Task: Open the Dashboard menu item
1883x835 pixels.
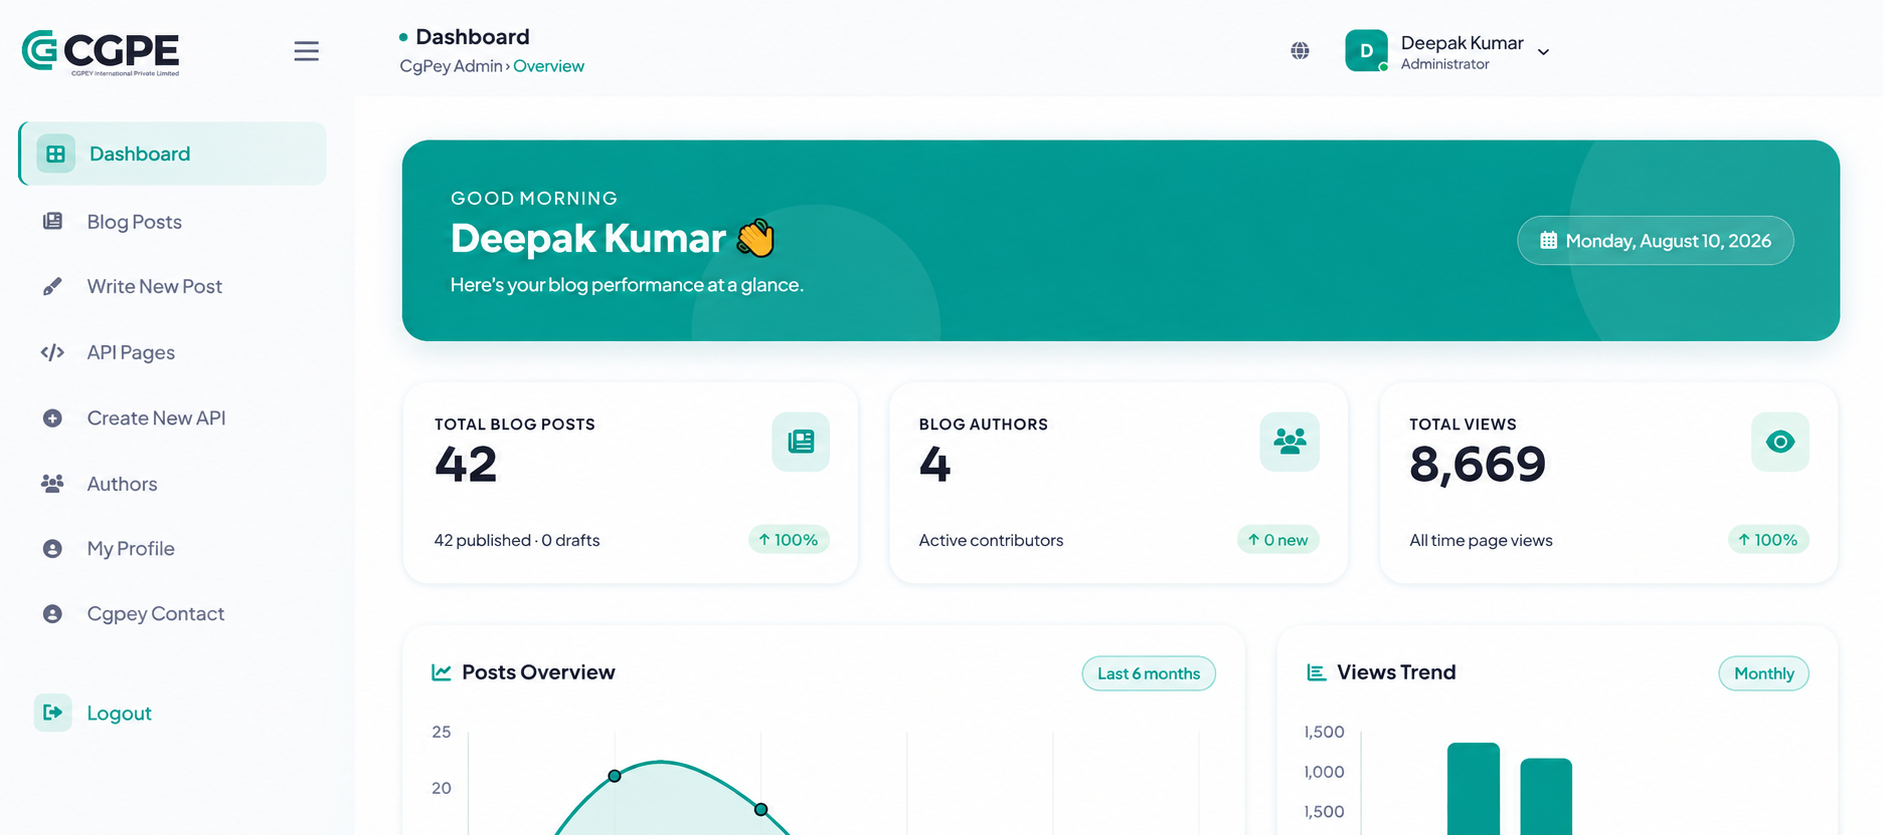Action: coord(172,154)
